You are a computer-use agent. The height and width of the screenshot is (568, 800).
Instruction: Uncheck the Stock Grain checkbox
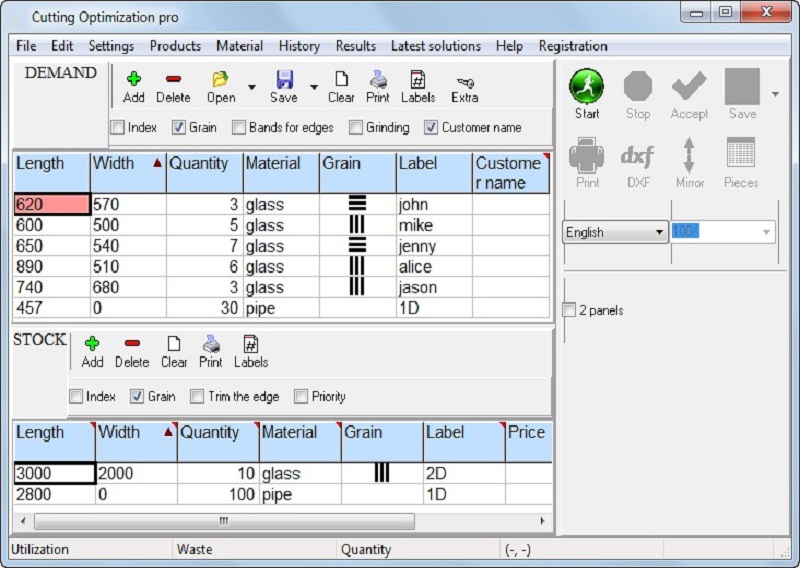click(137, 396)
